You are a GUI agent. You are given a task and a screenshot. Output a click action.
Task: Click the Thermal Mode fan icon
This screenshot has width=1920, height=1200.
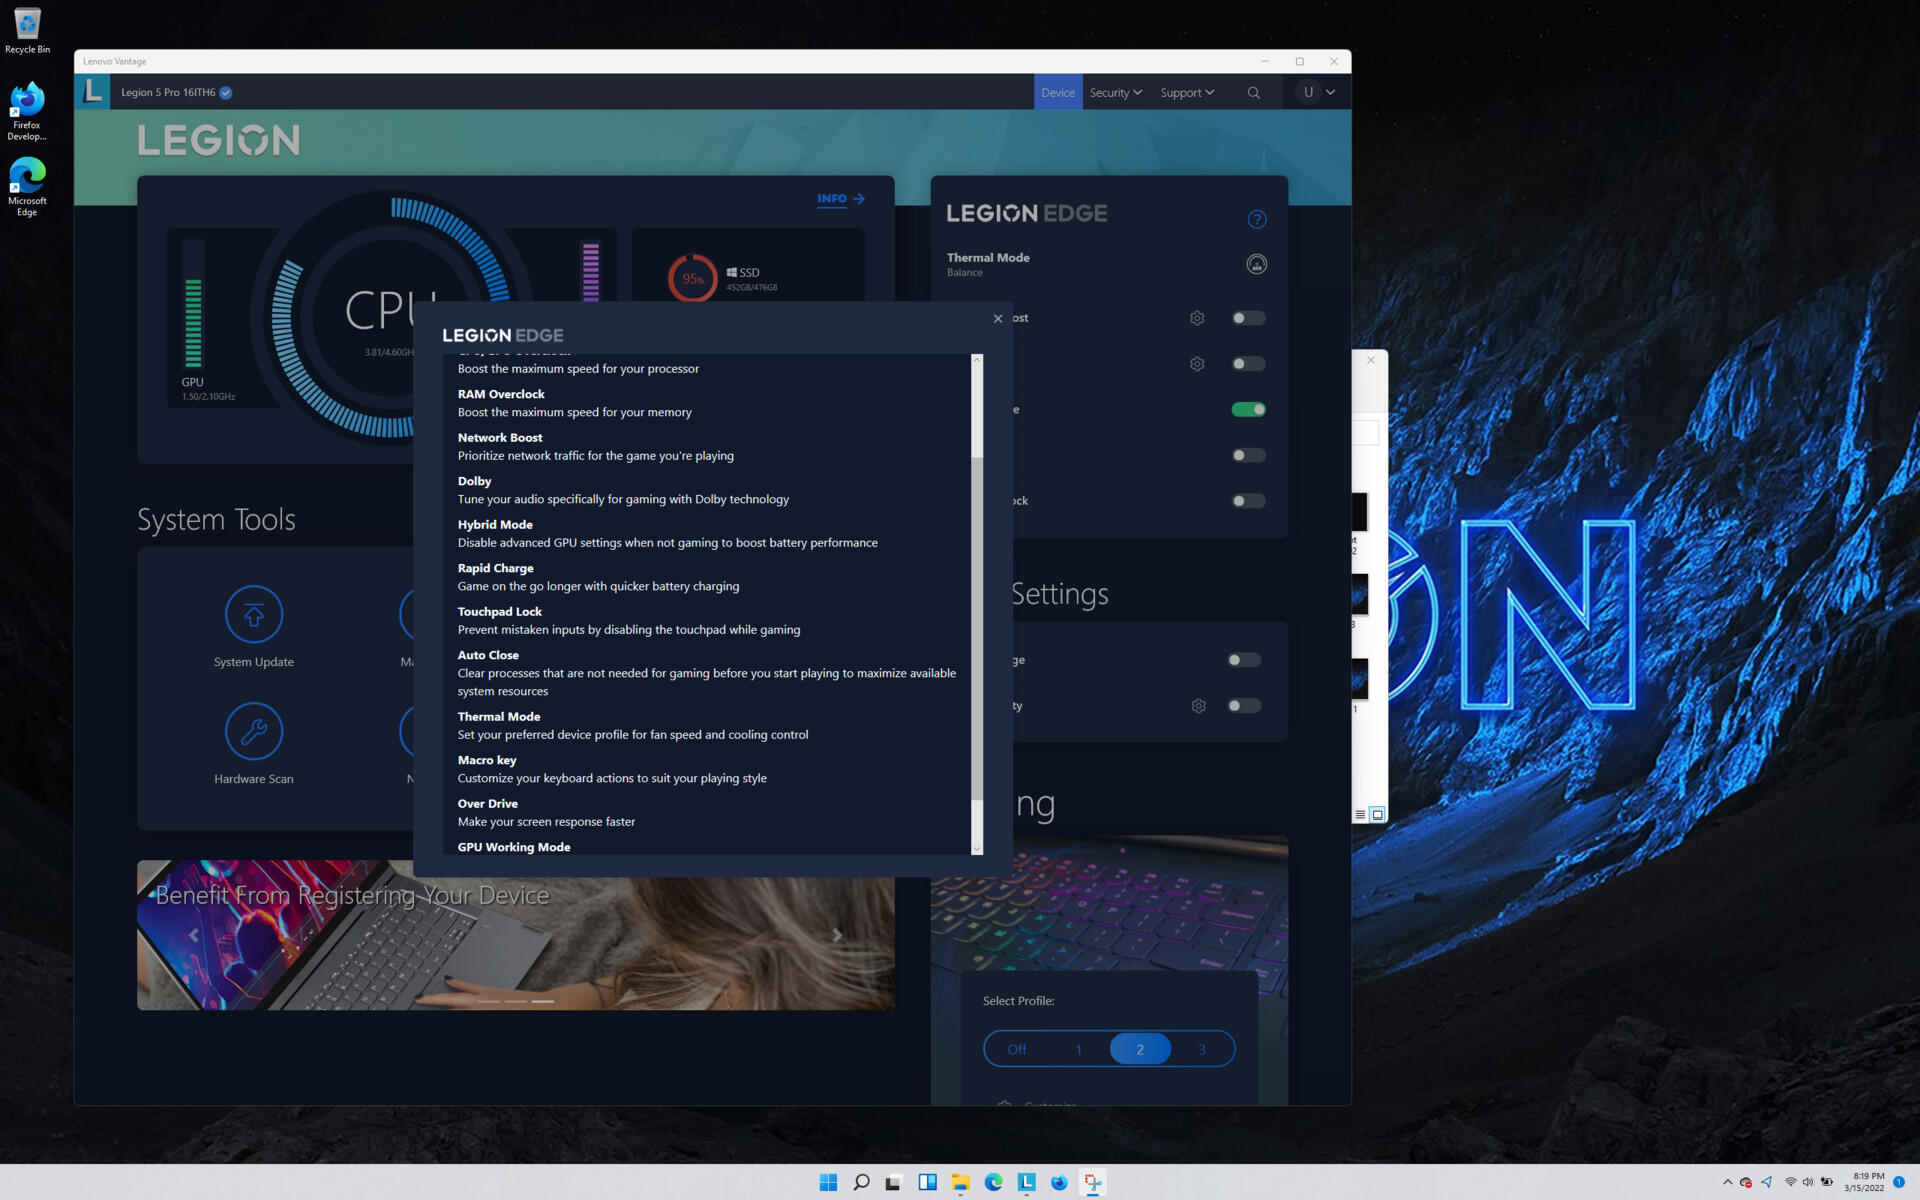pos(1257,264)
